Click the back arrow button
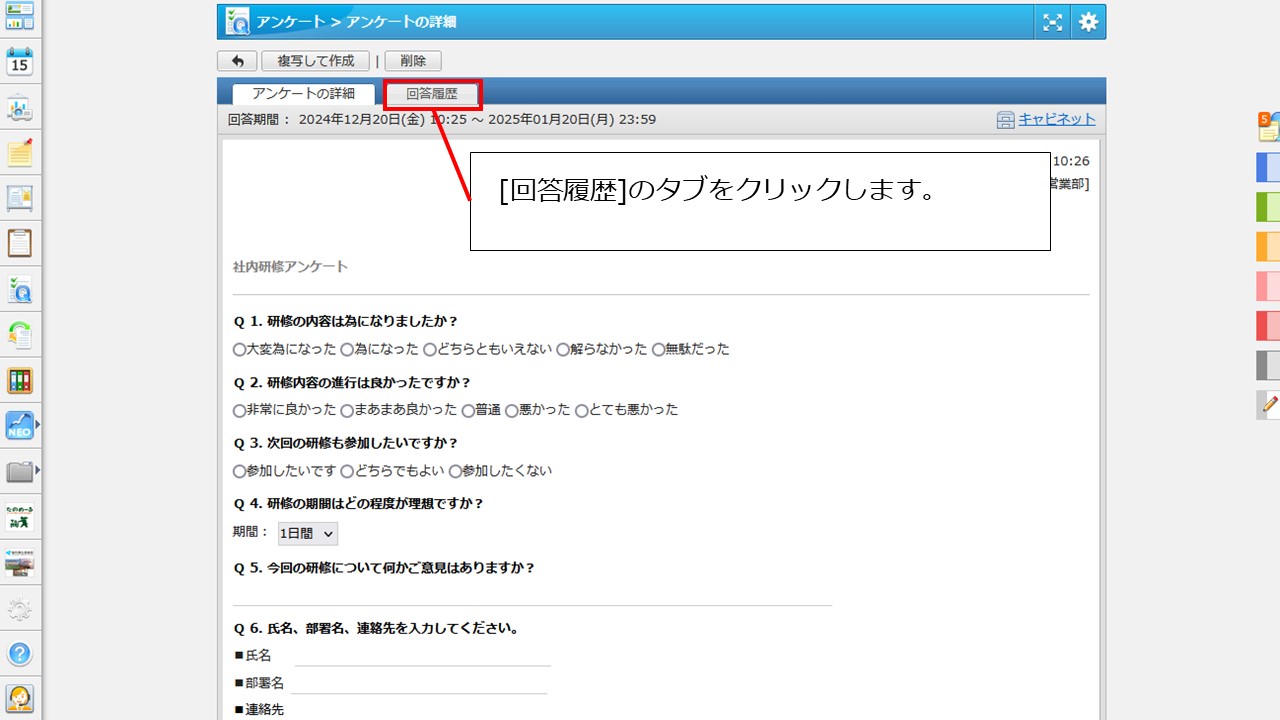Screen dimensions: 1280x720 [237, 61]
